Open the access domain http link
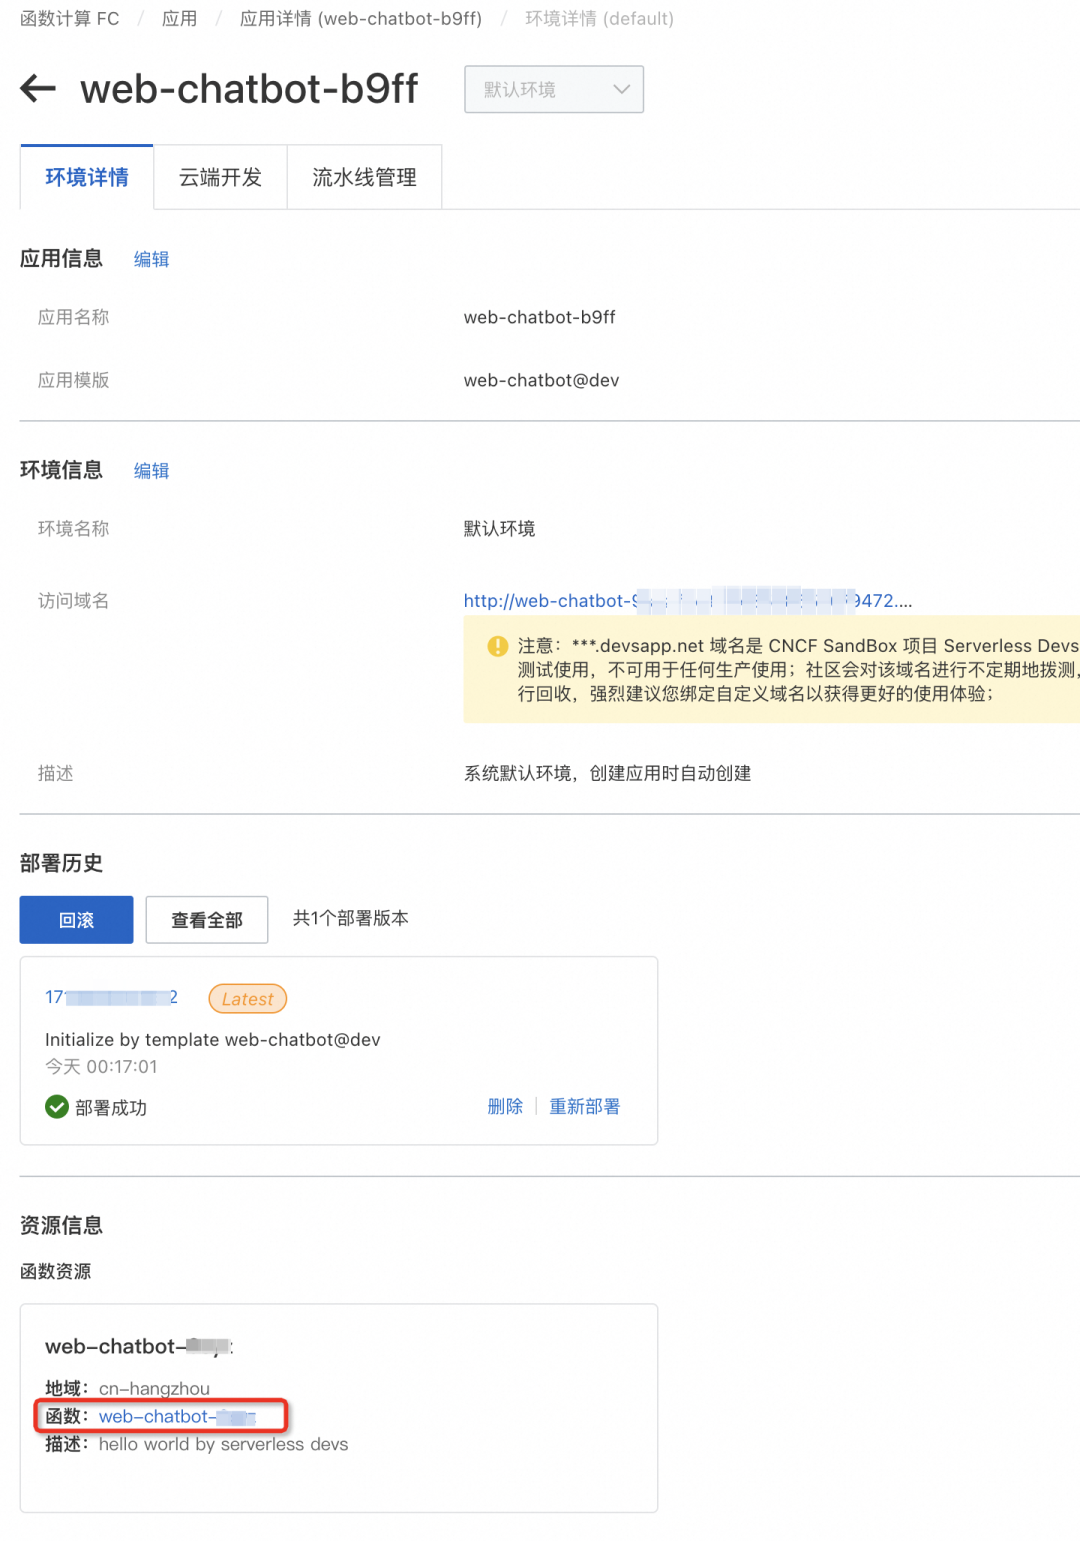This screenshot has height=1541, width=1080. 600,600
